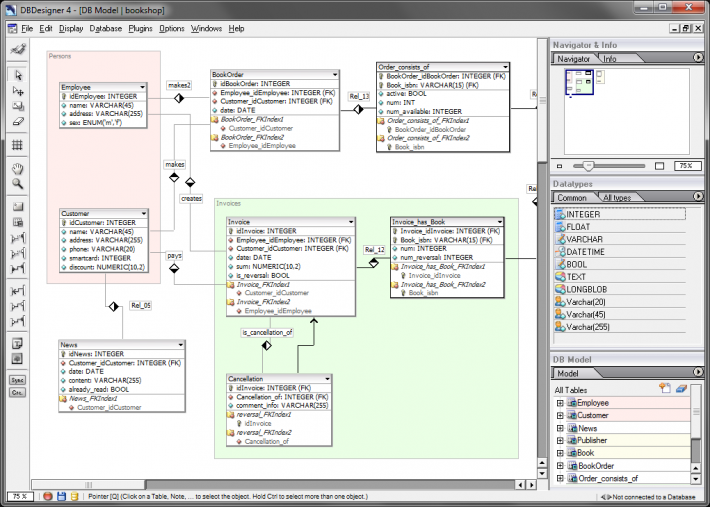Select the New Note text tool
Image resolution: width=710 pixels, height=507 pixels.
tap(18, 344)
